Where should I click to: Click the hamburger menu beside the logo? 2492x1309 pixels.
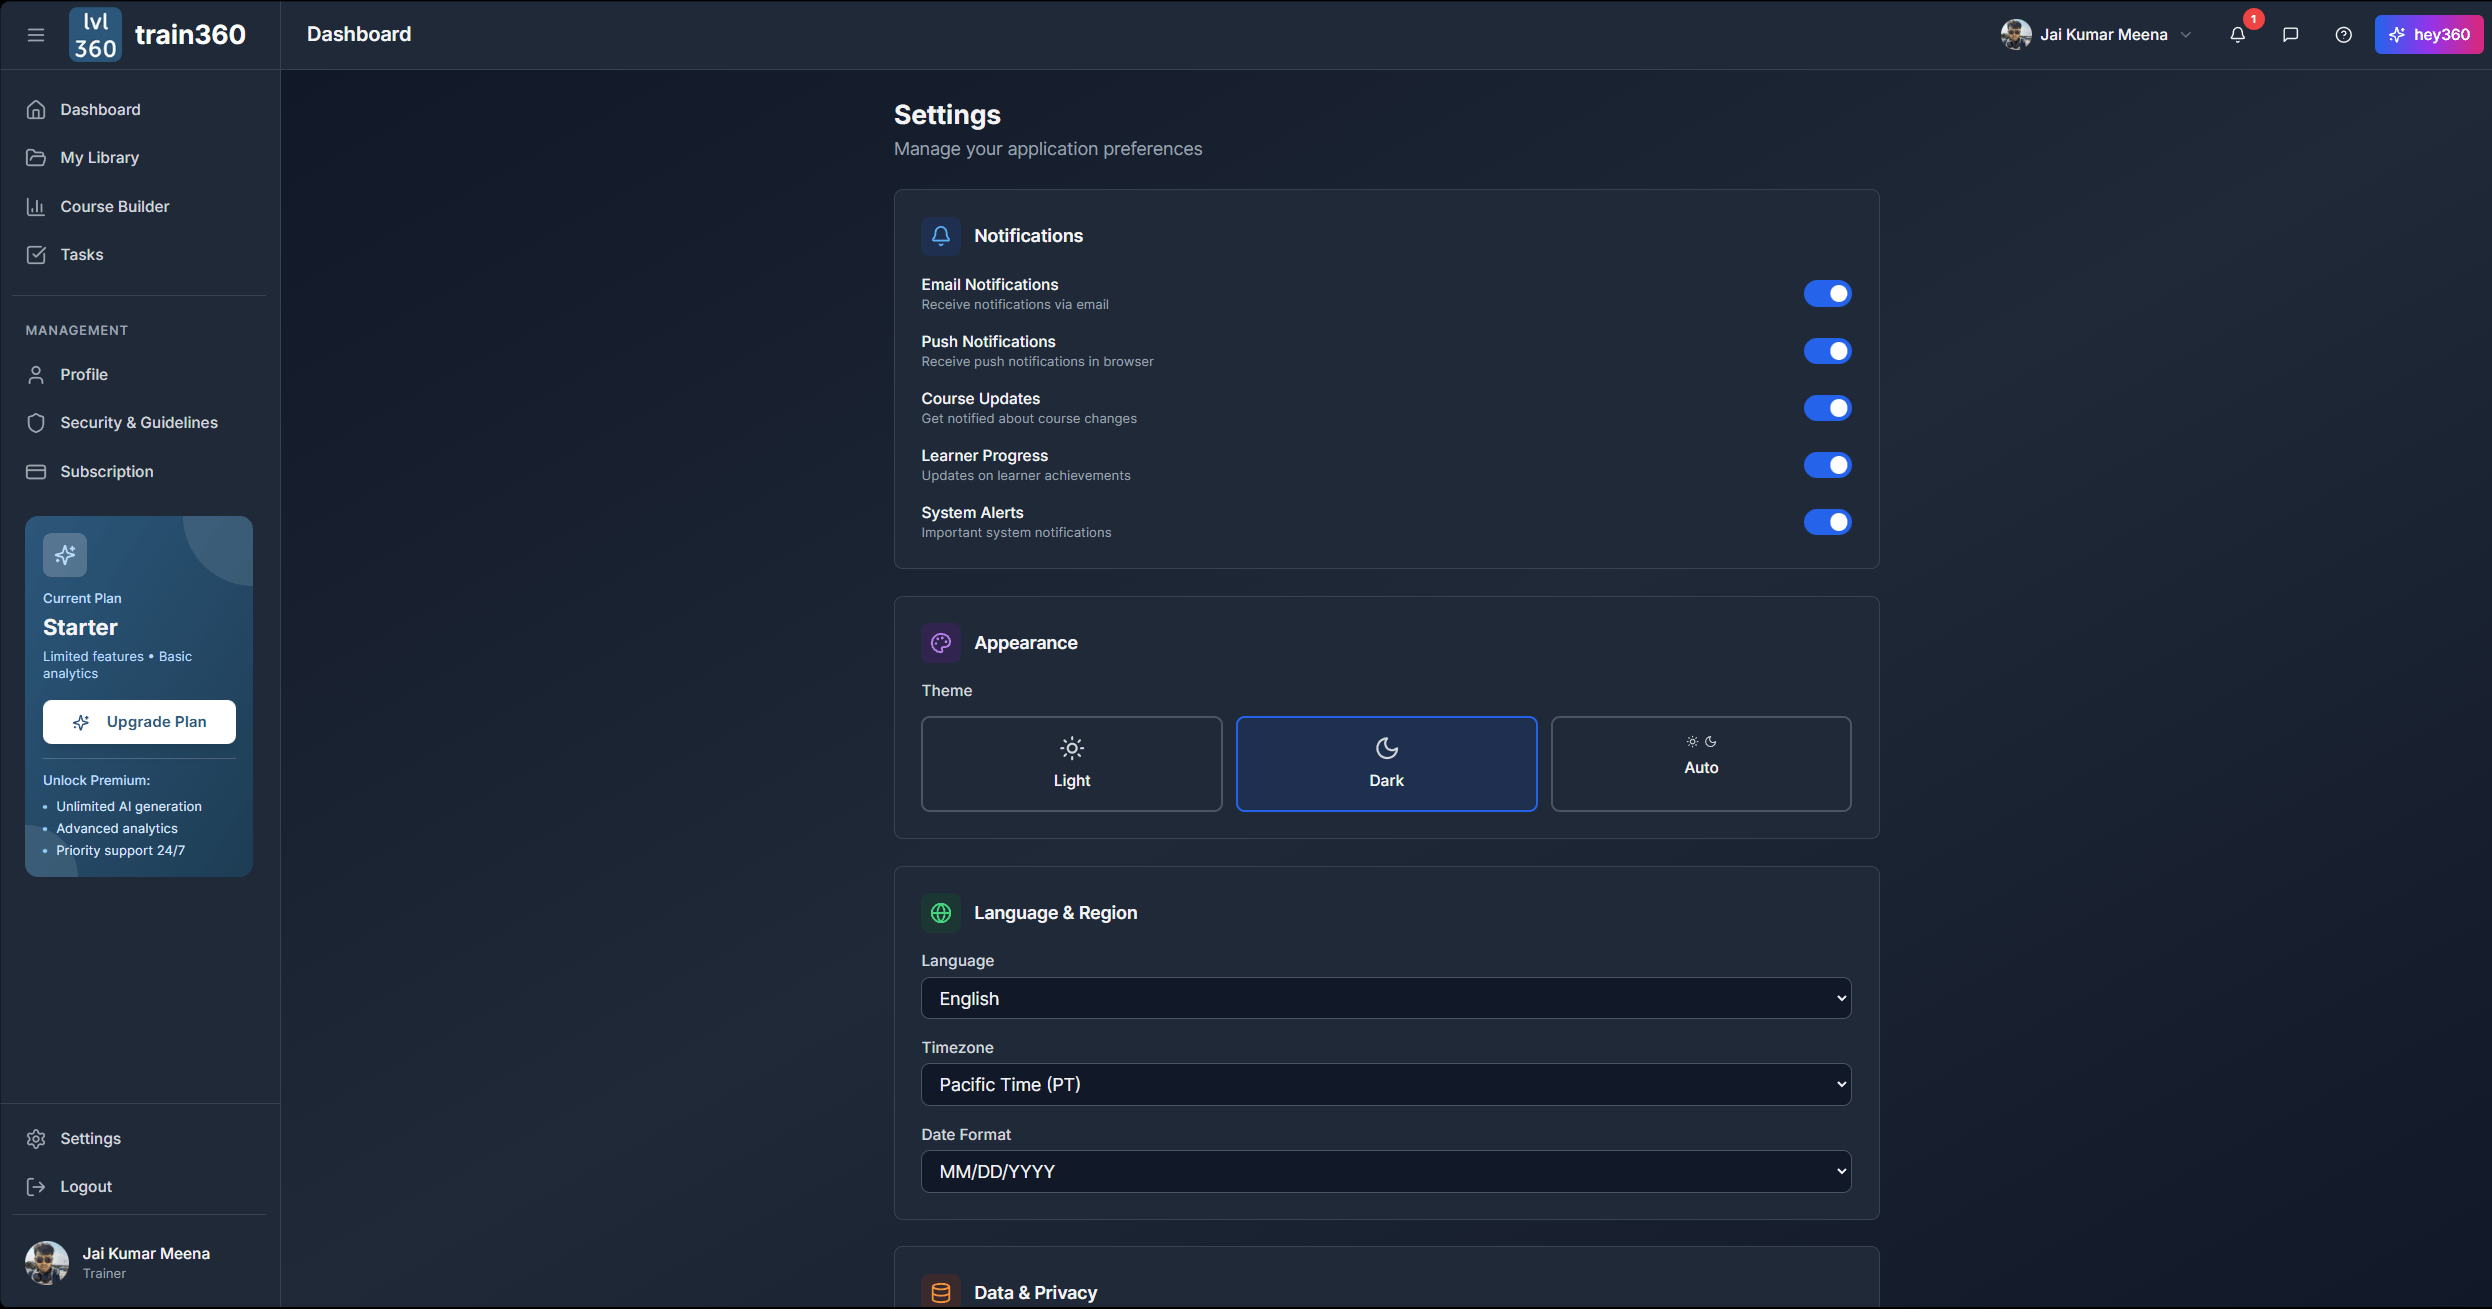tap(36, 34)
